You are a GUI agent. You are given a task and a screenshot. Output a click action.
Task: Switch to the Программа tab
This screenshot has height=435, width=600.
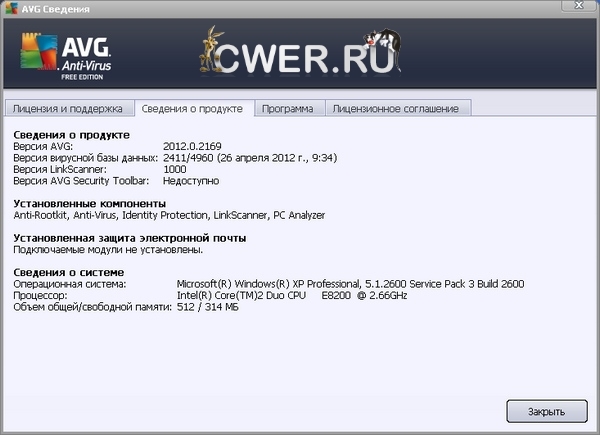(288, 108)
